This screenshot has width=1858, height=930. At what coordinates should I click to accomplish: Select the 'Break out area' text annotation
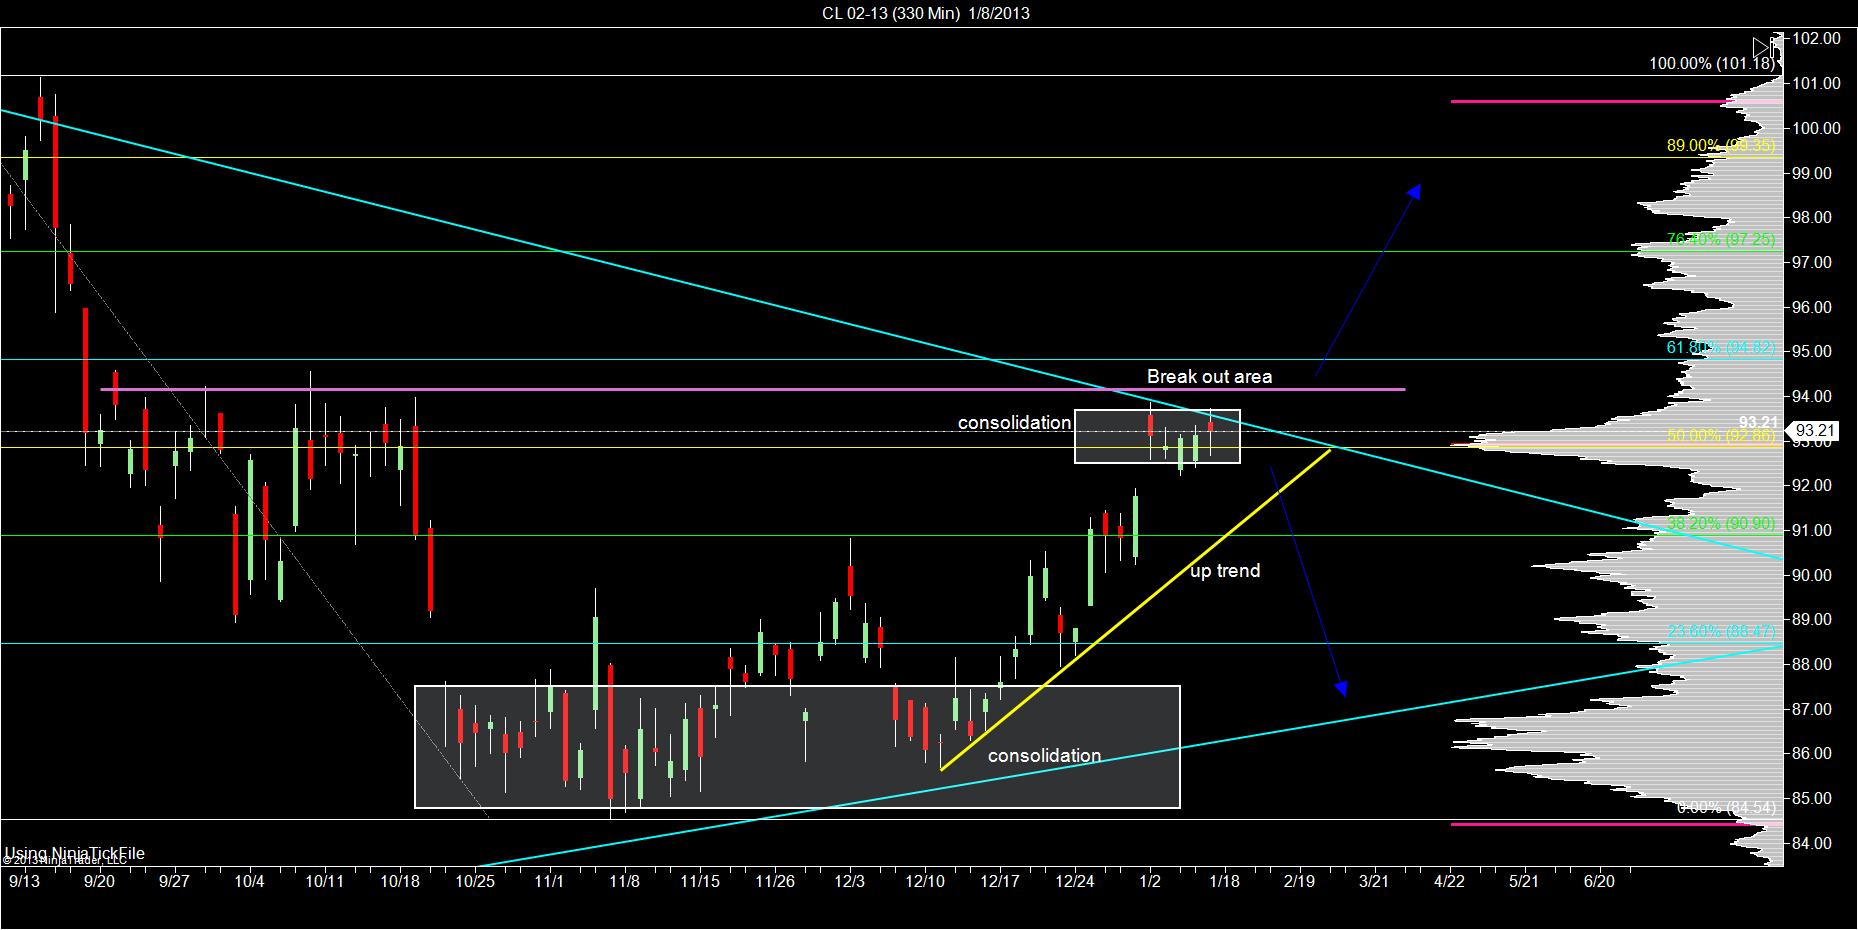pos(1209,377)
